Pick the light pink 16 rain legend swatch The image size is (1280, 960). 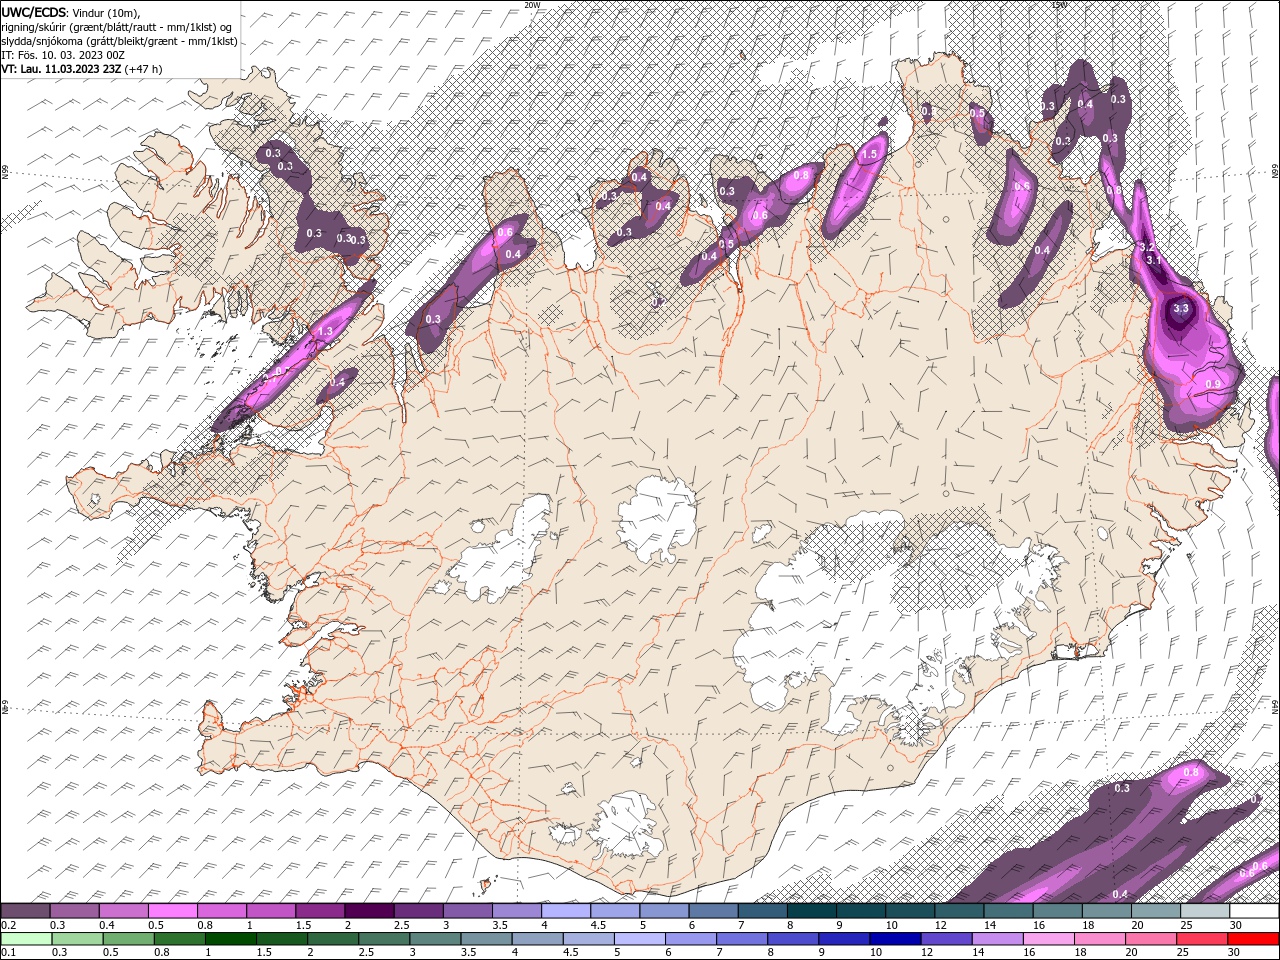pyautogui.click(x=1050, y=939)
